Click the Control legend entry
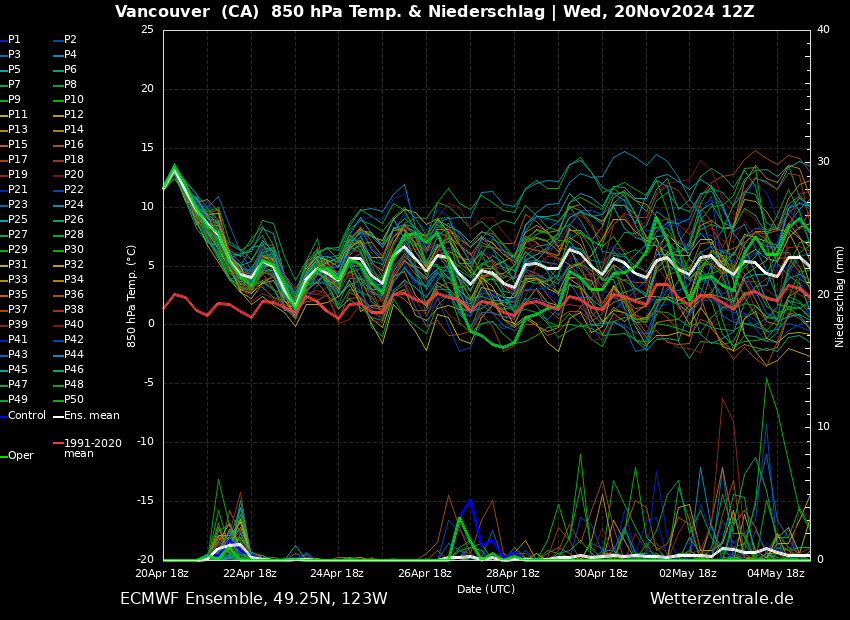Image resolution: width=850 pixels, height=620 pixels. [27, 415]
